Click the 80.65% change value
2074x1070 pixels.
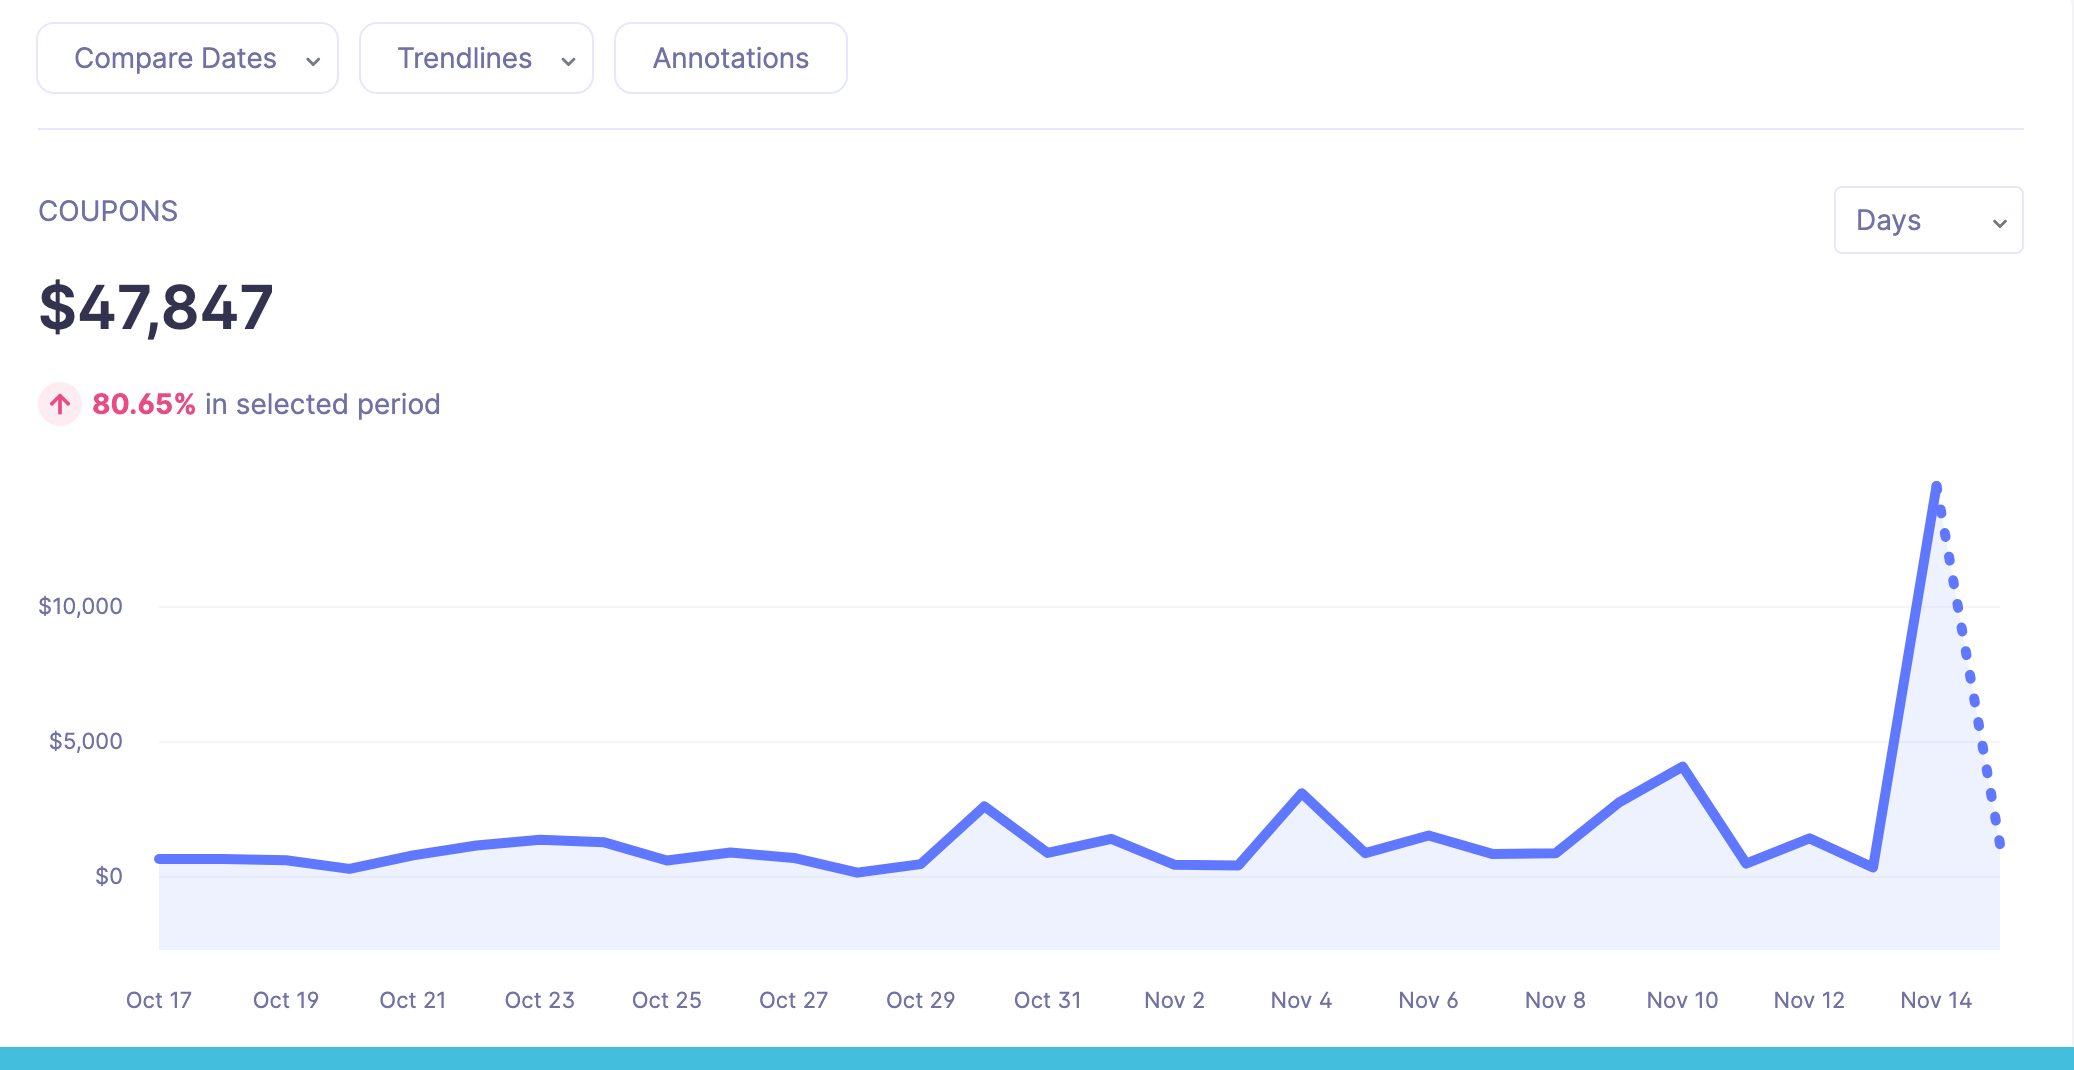[x=144, y=404]
